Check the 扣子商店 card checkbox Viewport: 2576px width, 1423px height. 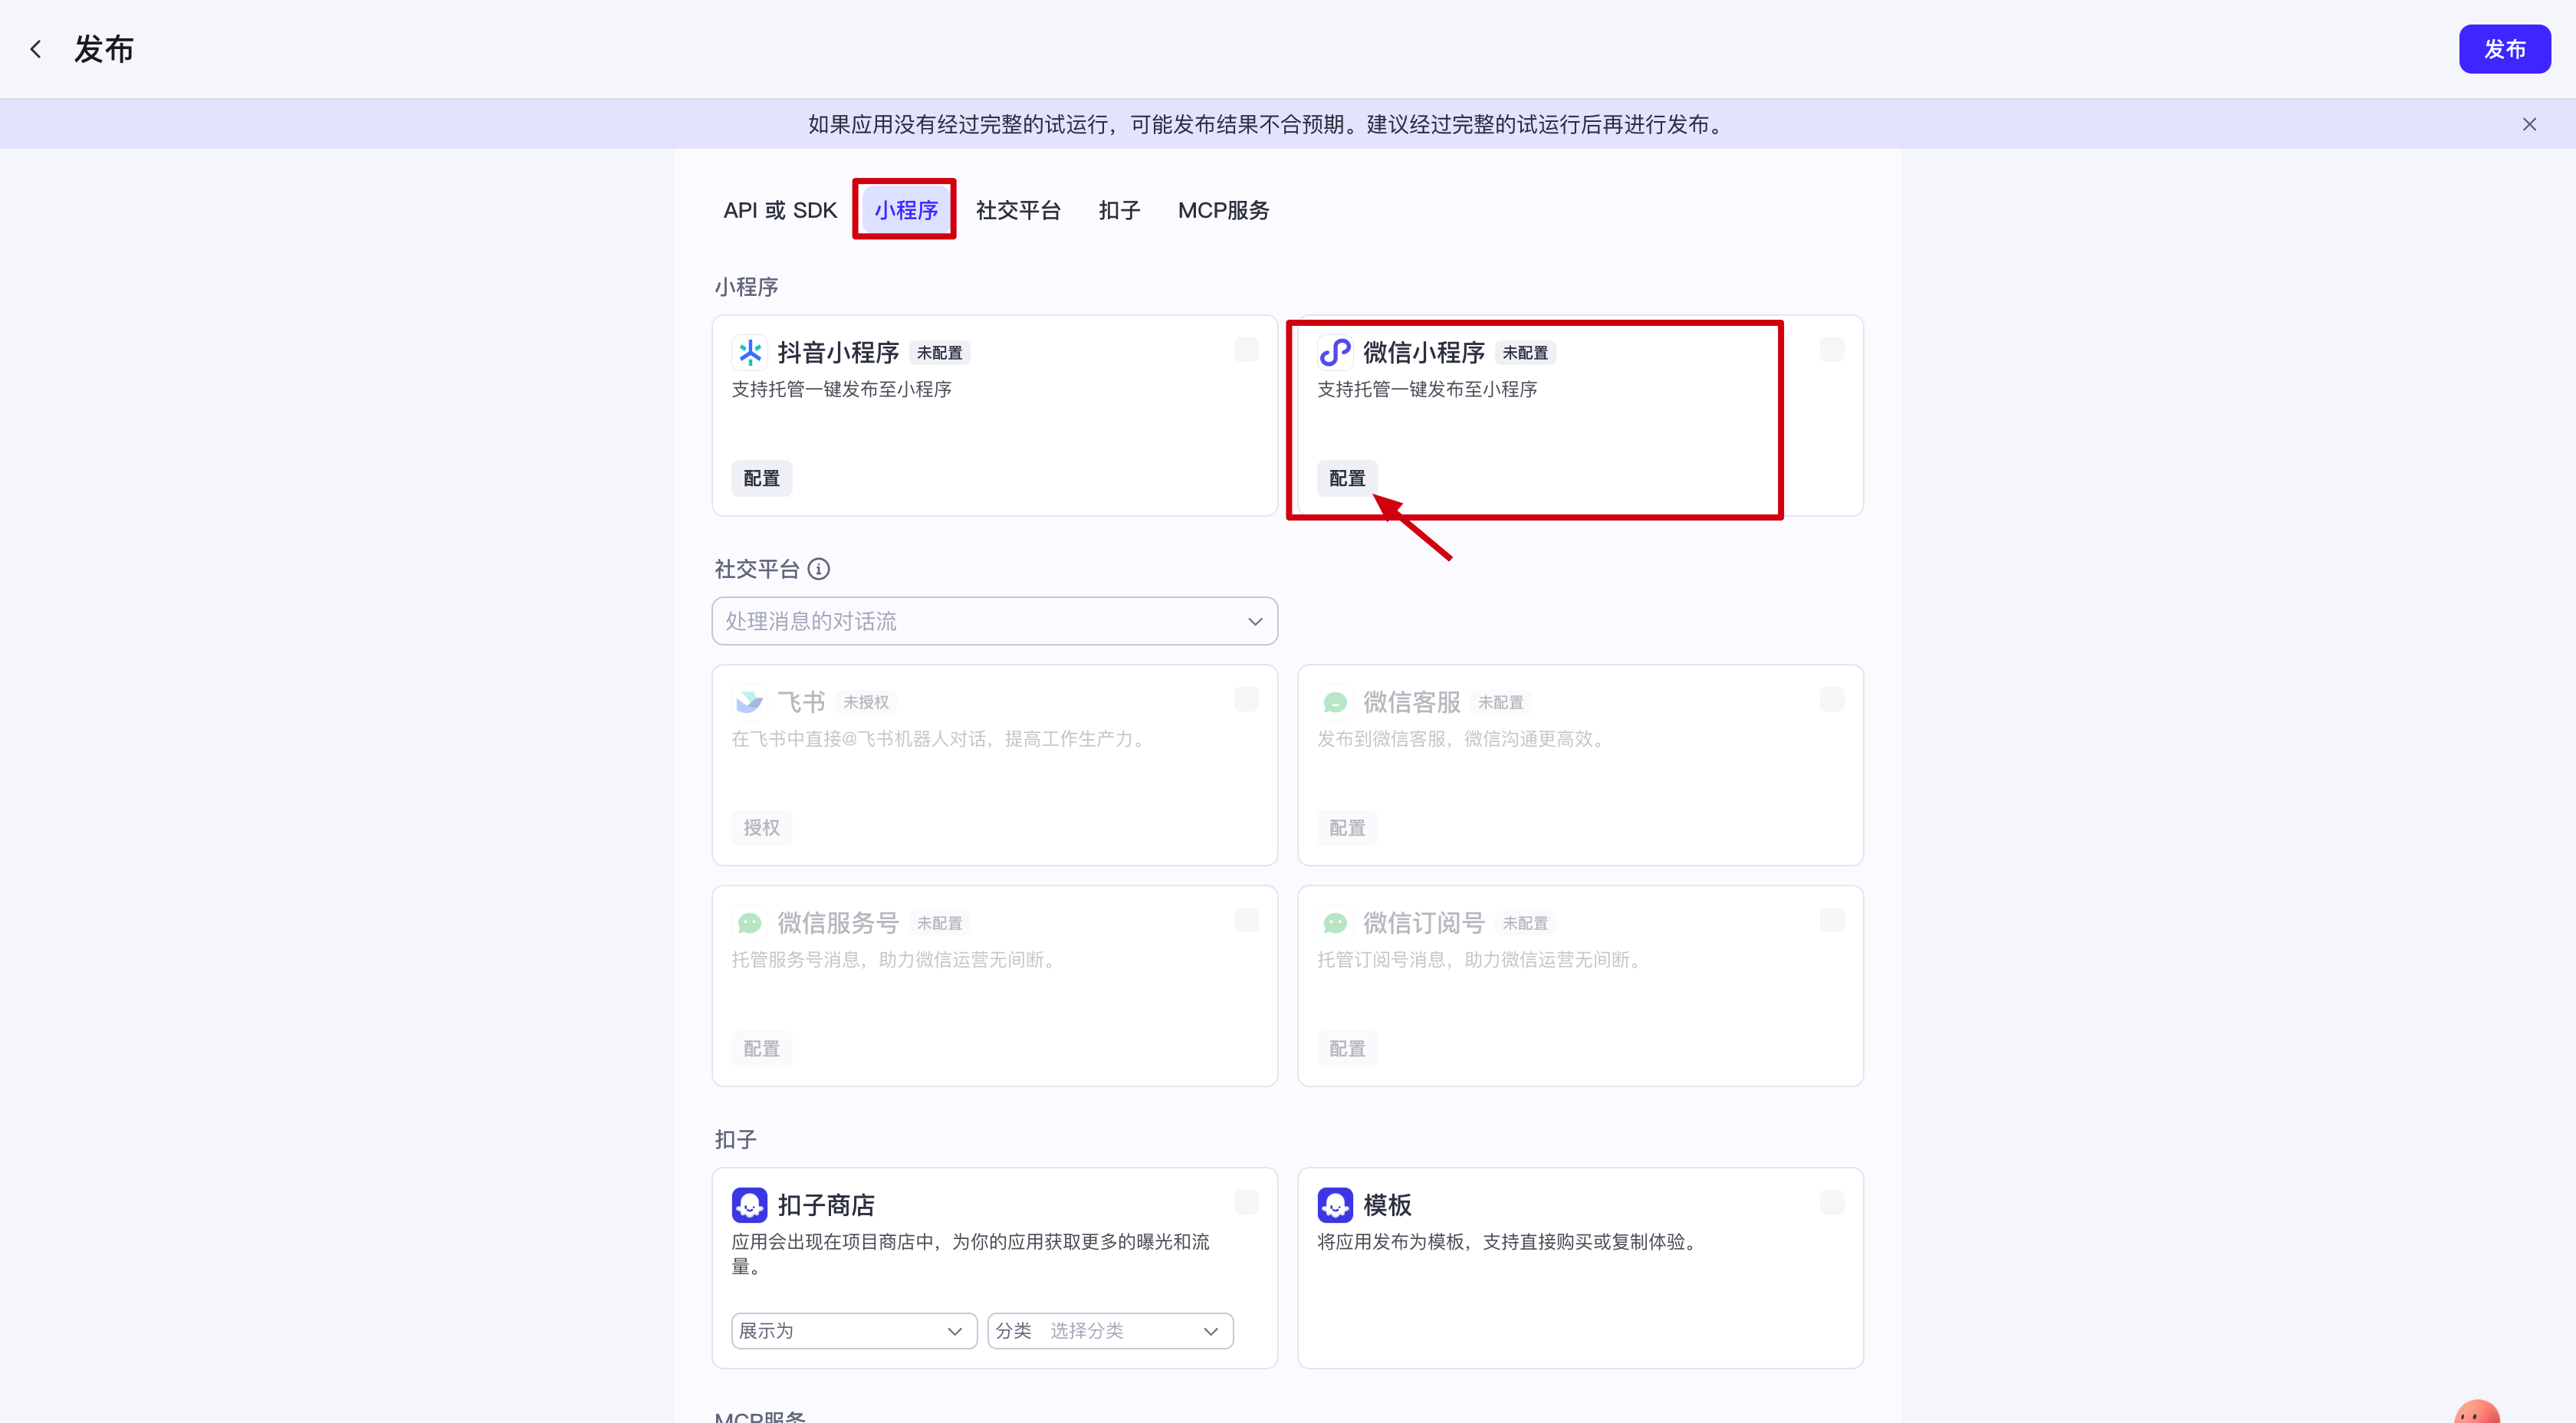pos(1246,1202)
